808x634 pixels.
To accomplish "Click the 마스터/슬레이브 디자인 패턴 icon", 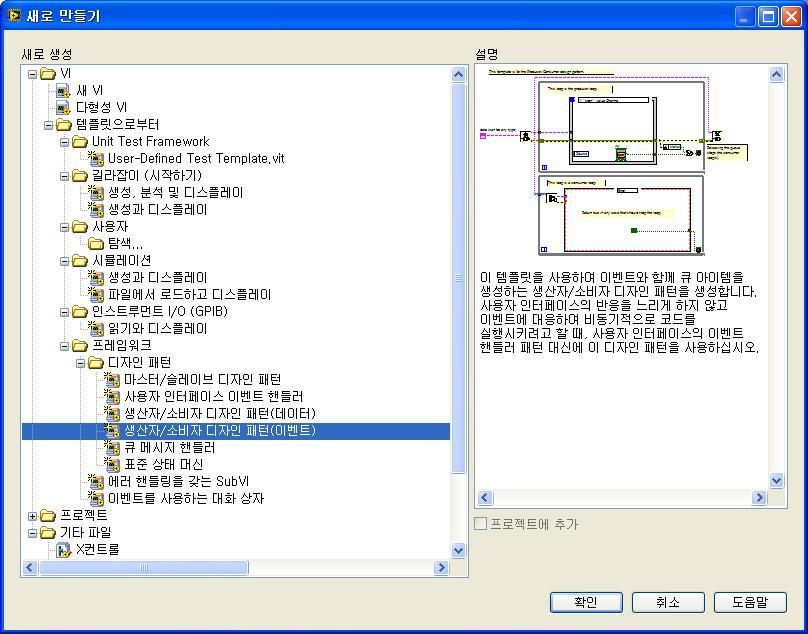I will (x=112, y=380).
